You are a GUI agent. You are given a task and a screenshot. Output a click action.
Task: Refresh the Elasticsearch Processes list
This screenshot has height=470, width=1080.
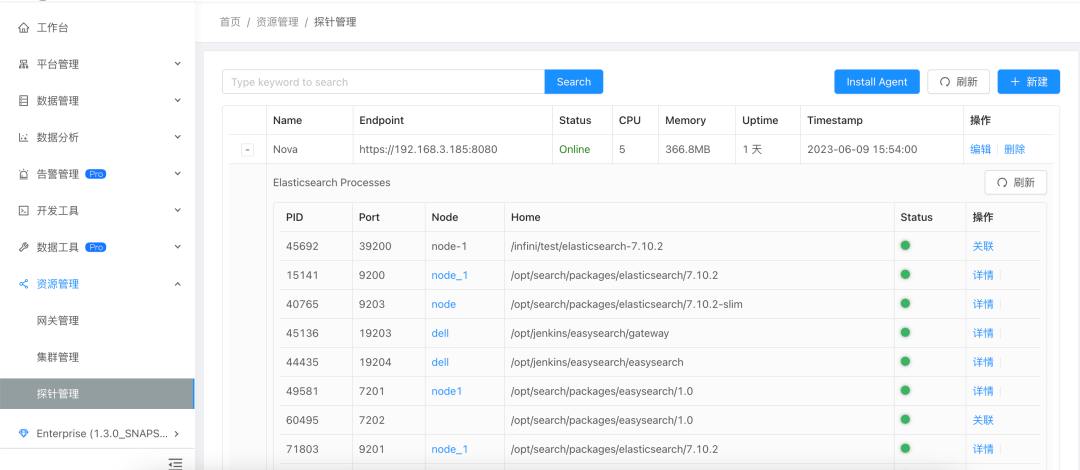pos(1016,183)
